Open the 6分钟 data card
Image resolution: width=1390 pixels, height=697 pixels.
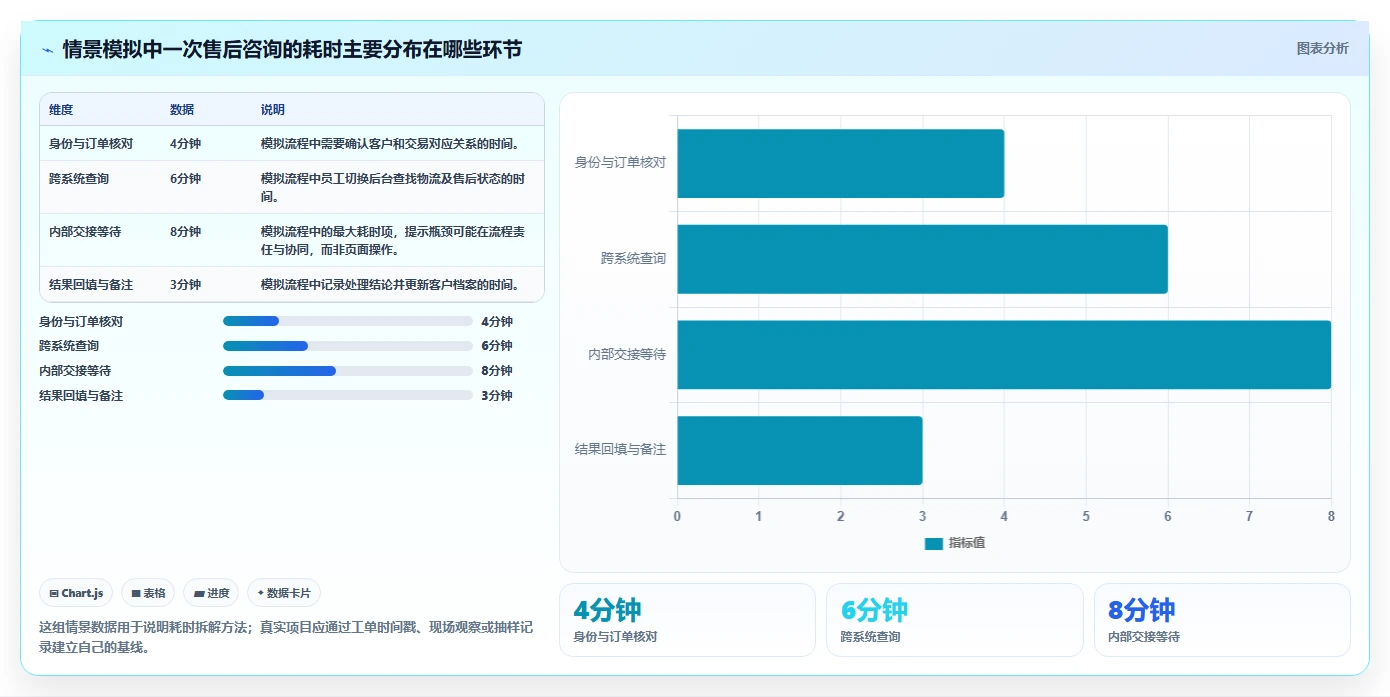tap(954, 620)
